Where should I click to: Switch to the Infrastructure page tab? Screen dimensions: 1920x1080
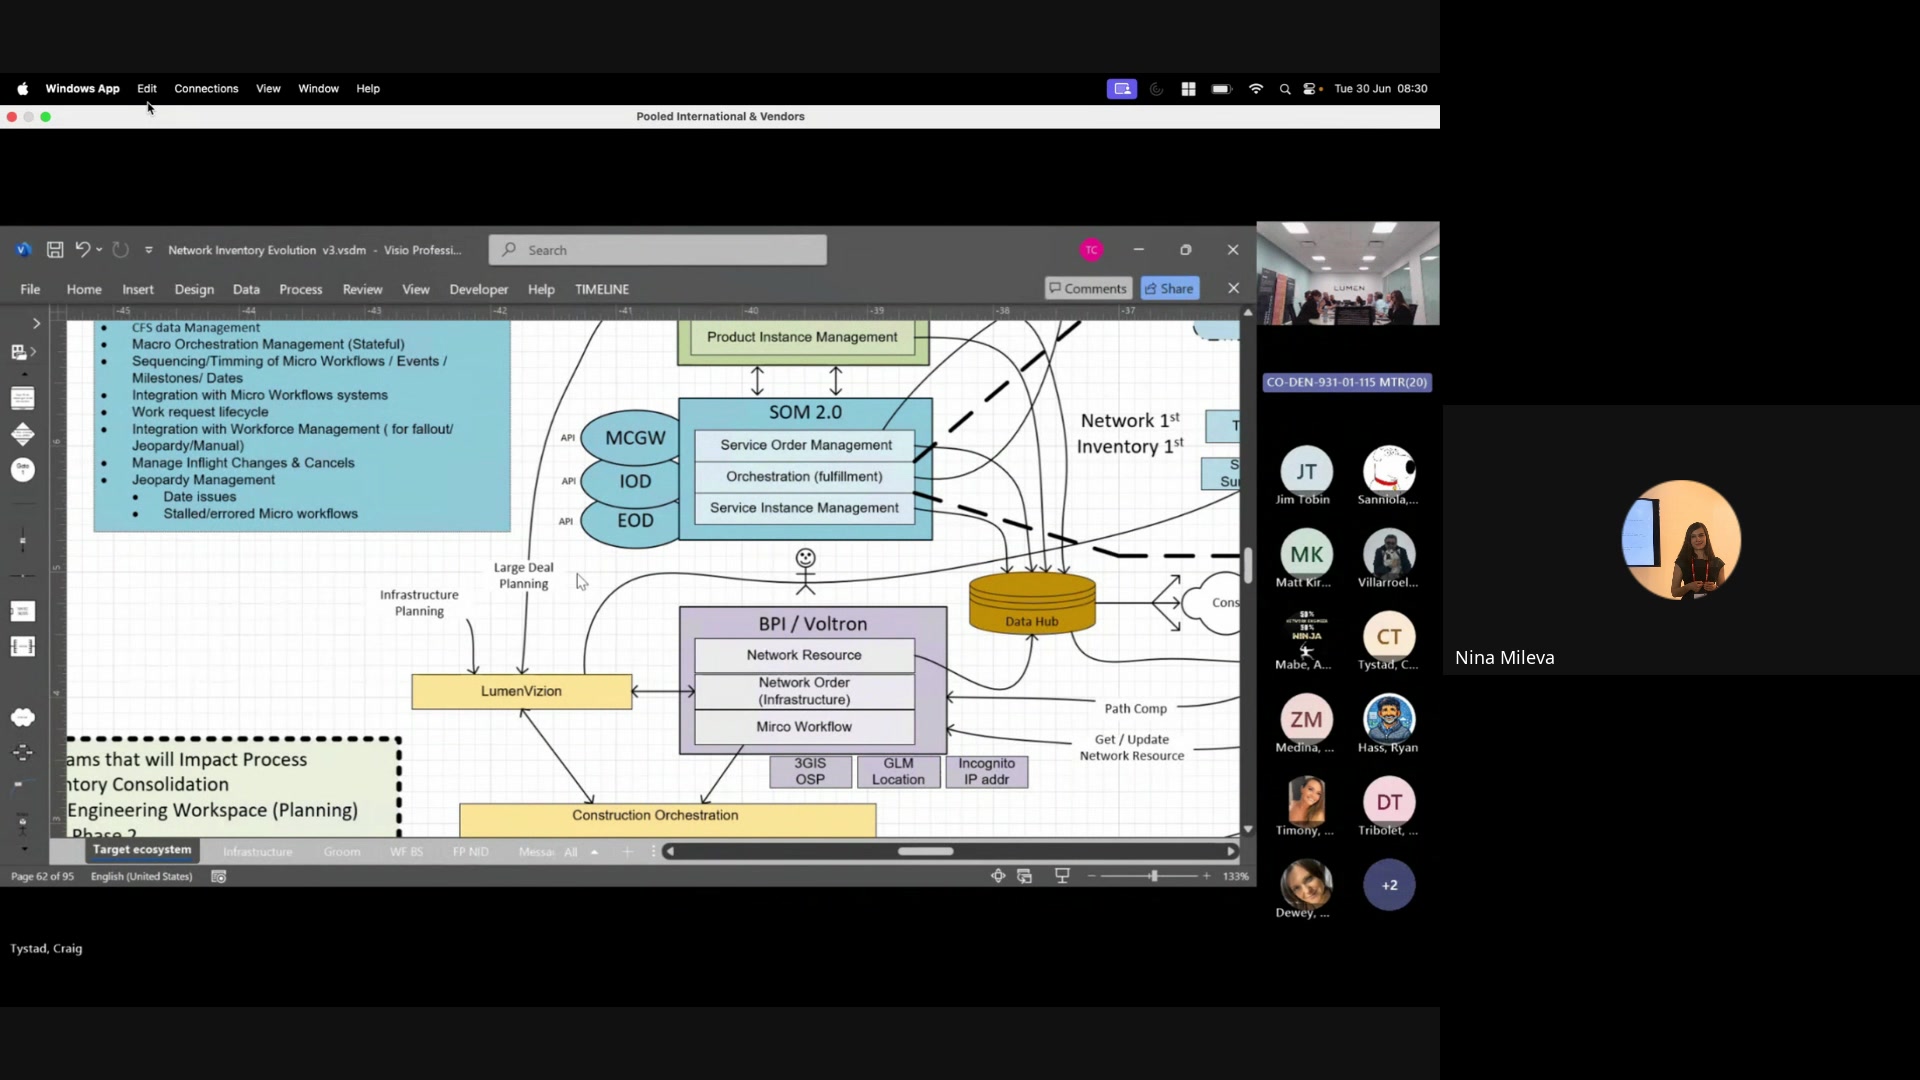(258, 852)
